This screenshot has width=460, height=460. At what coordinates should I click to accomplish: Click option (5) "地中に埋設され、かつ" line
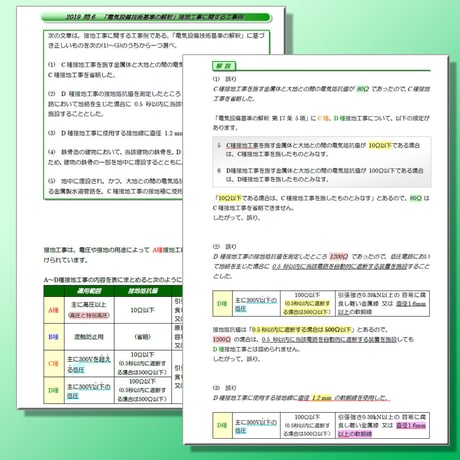[x=116, y=181]
